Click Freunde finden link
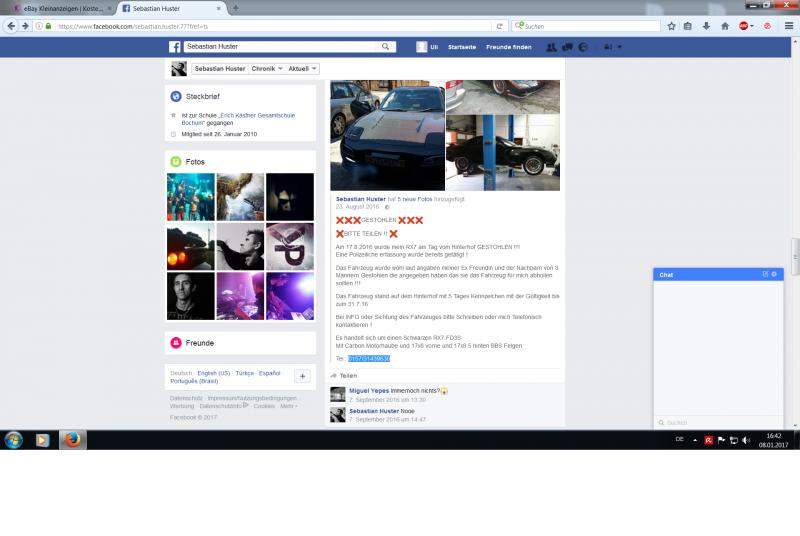800x536 pixels. [509, 47]
